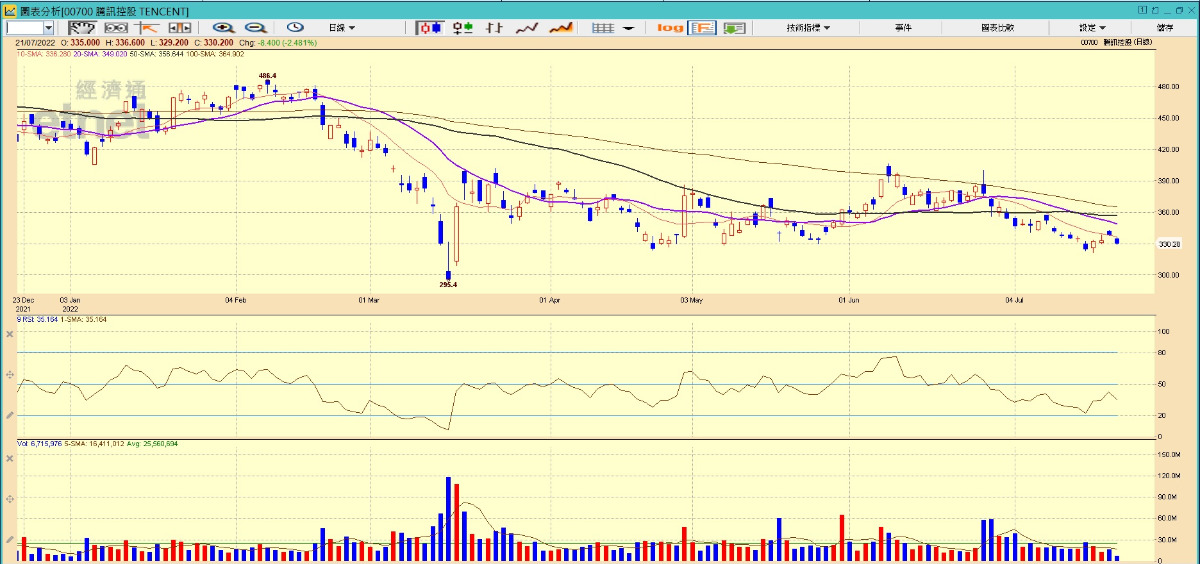Select the hand pan tool
The height and width of the screenshot is (564, 1200).
point(81,28)
